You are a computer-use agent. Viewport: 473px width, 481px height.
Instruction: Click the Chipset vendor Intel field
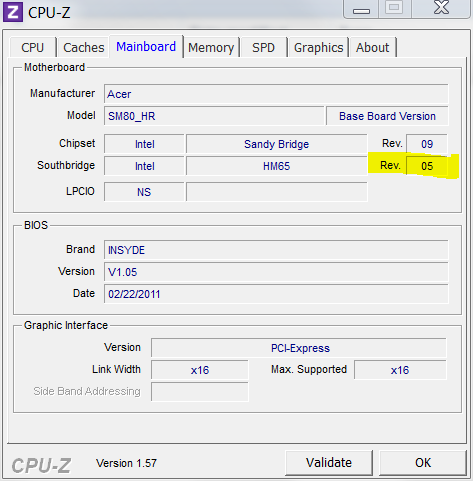point(144,144)
